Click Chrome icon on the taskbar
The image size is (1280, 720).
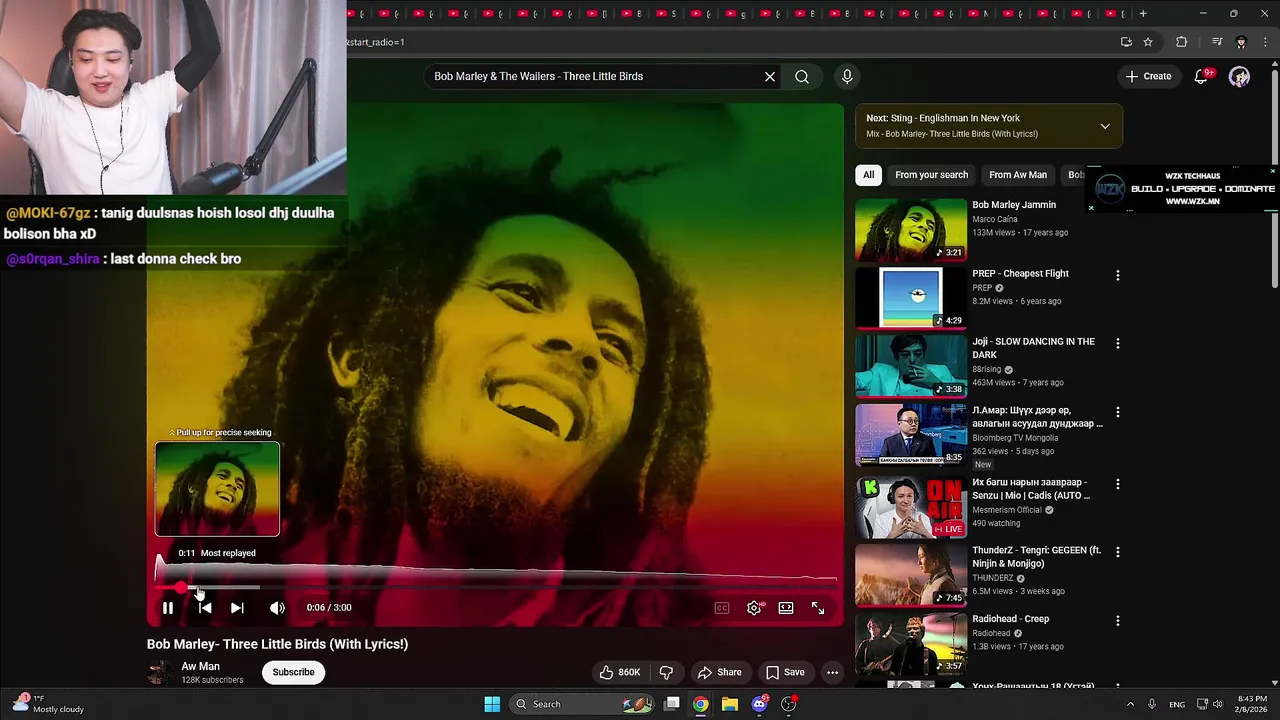point(701,704)
